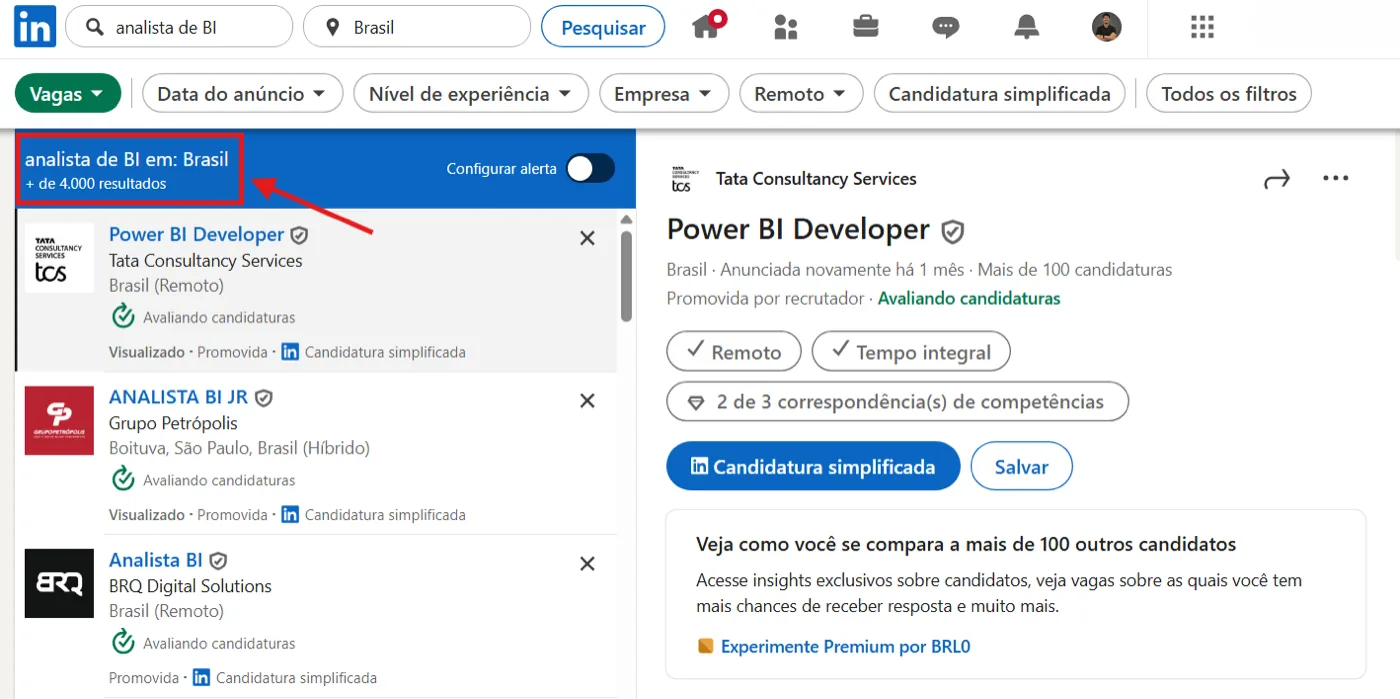
Task: Click the location pin icon in search
Action: pos(334,27)
